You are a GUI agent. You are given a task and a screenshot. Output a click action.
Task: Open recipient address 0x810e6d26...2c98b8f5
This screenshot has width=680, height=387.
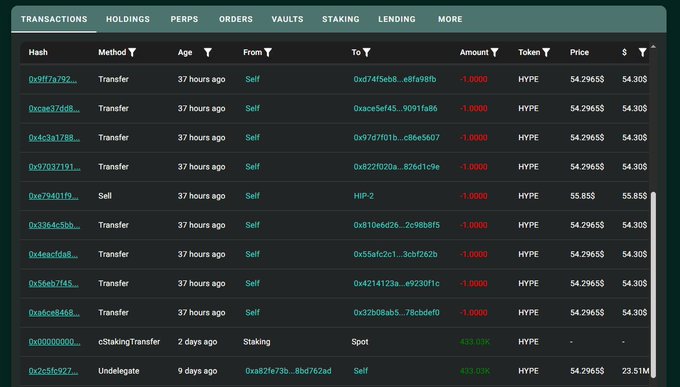(x=397, y=225)
